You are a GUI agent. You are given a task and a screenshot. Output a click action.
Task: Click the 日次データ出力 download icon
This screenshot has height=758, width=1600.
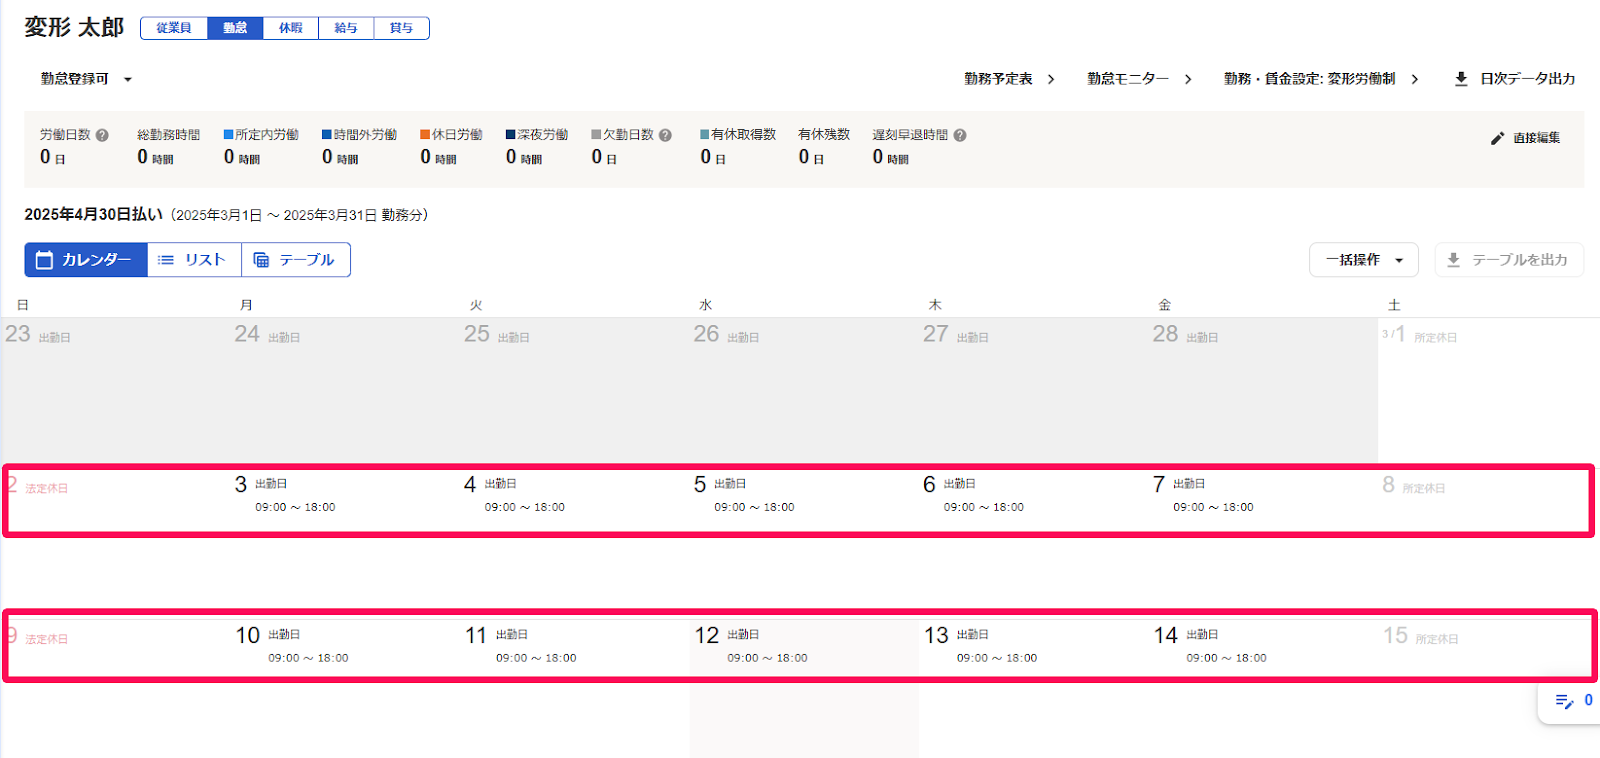[1461, 79]
